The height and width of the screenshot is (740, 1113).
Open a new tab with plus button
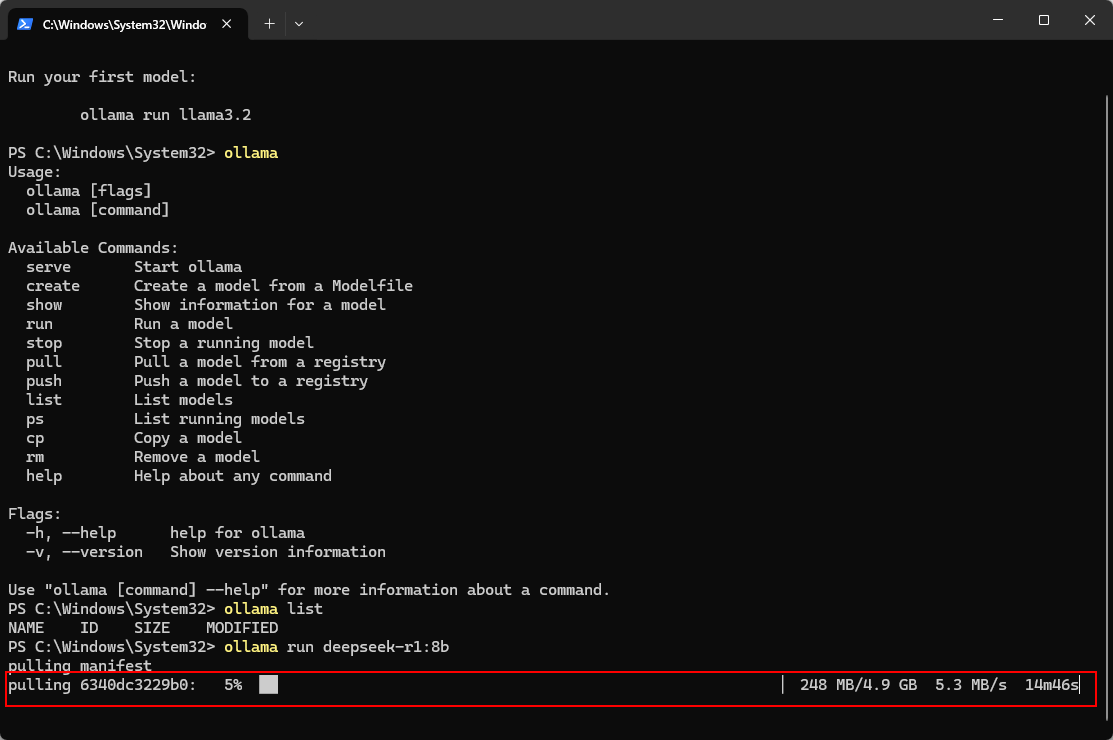point(269,24)
